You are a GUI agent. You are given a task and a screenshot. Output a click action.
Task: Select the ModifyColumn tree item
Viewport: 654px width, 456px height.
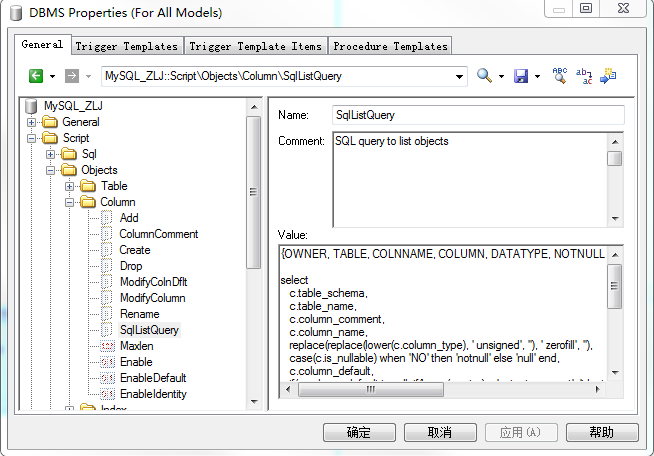tap(152, 298)
